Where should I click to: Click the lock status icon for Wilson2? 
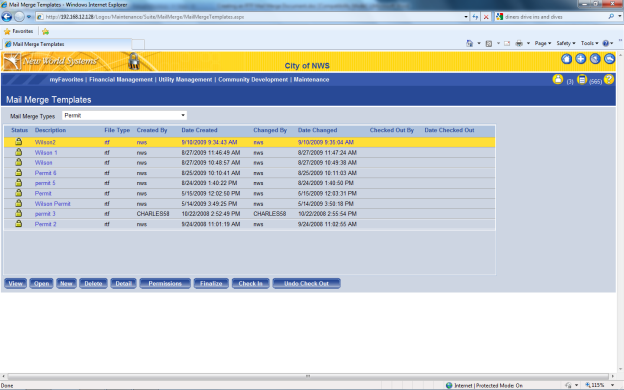click(x=18, y=142)
